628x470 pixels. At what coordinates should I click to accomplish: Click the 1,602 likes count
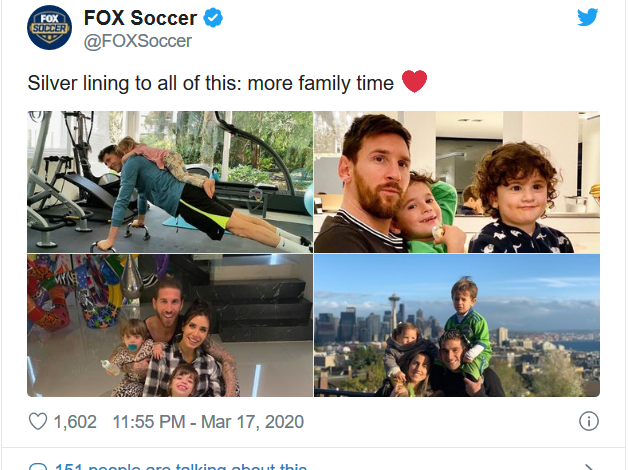(76, 422)
